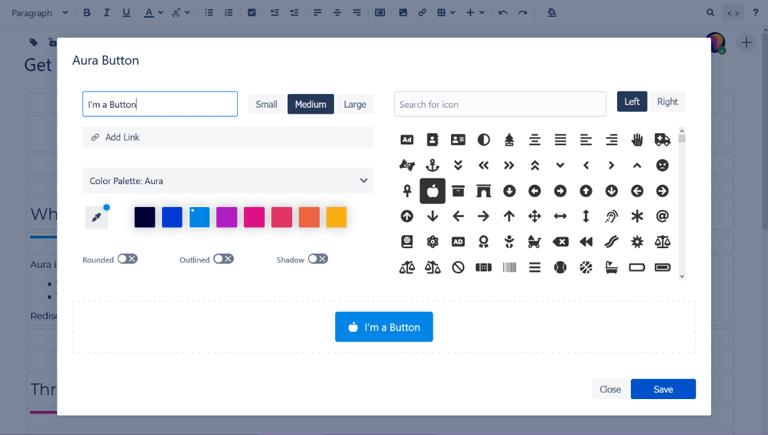The width and height of the screenshot is (768, 435).
Task: Select the atom icon
Action: pos(432,242)
